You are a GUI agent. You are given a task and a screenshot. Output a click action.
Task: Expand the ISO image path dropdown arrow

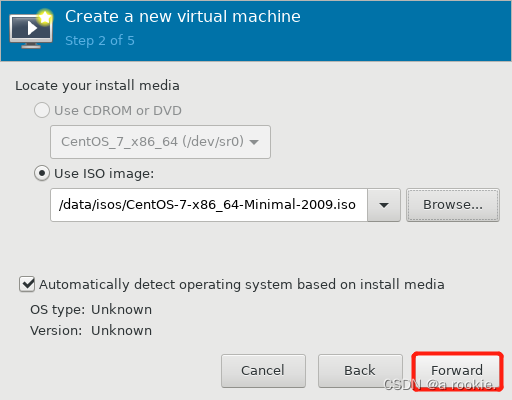point(384,205)
